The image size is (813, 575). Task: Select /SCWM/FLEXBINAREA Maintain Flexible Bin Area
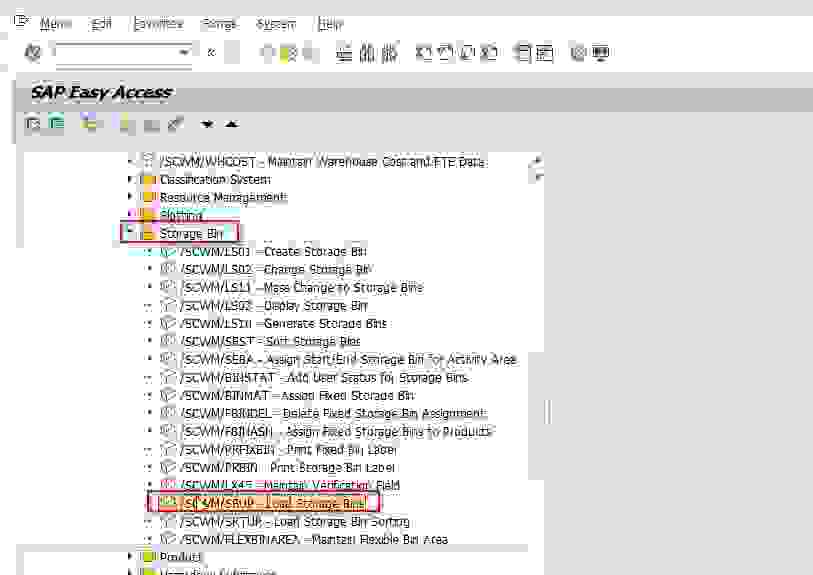(x=314, y=540)
